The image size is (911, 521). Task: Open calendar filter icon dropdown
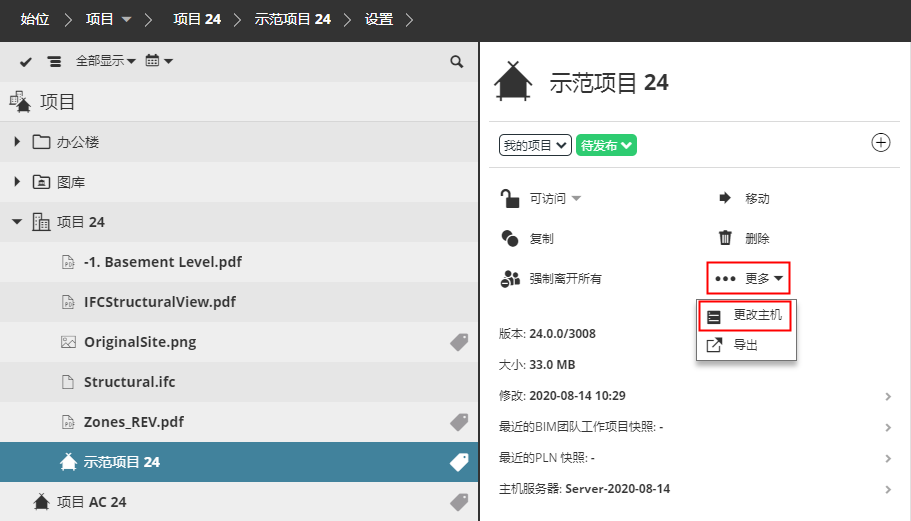159,60
